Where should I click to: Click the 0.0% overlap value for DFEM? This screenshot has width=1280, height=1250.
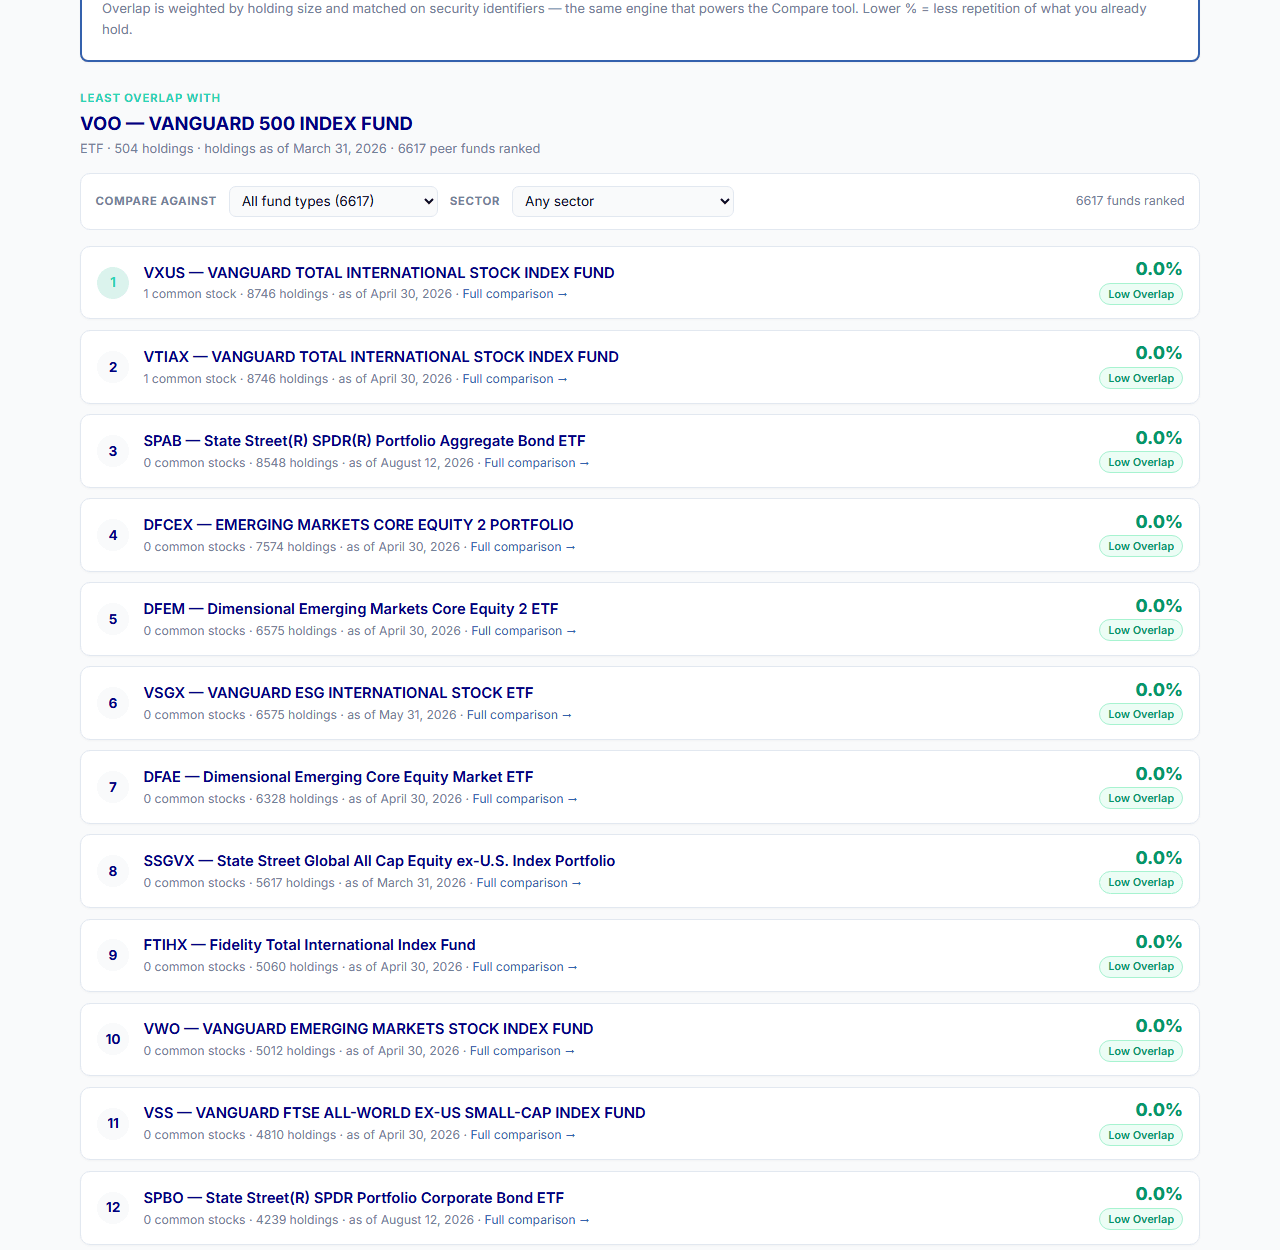pyautogui.click(x=1159, y=606)
